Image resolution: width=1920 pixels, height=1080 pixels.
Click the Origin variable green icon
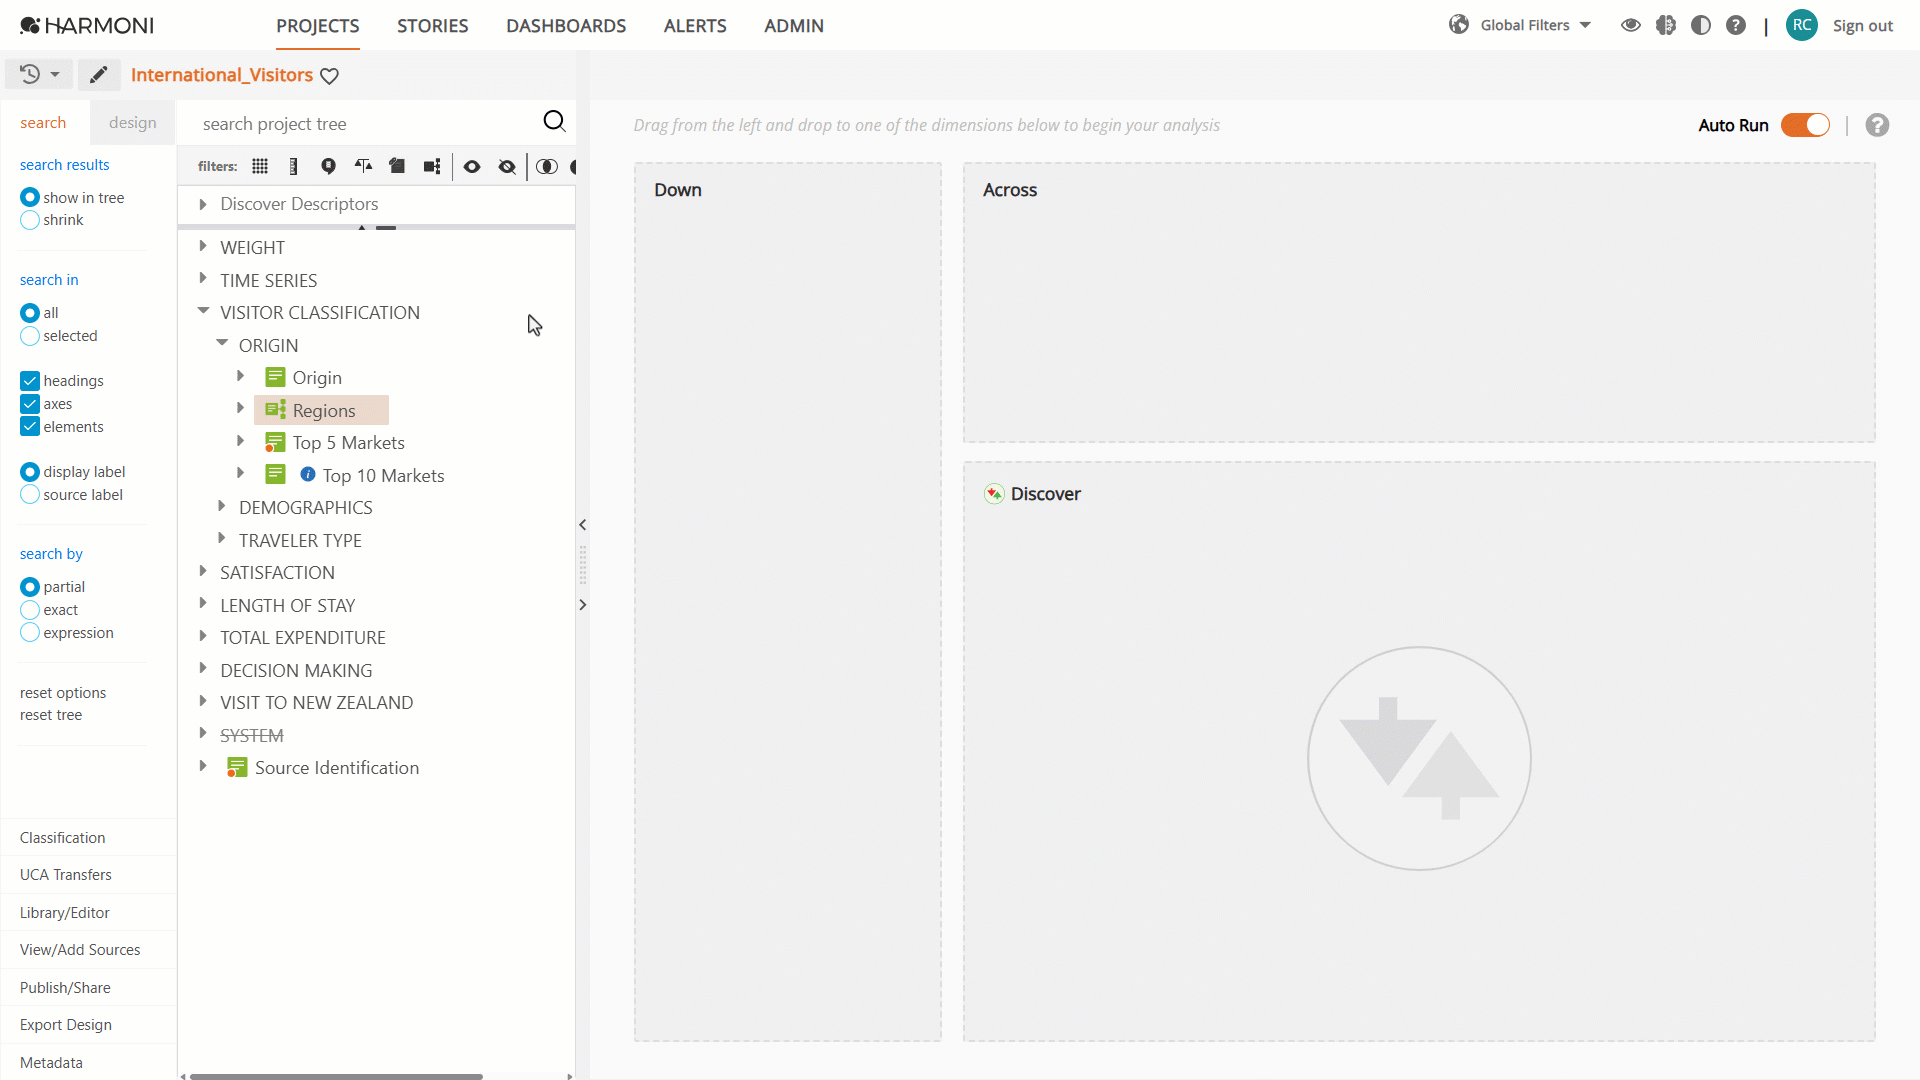click(275, 377)
